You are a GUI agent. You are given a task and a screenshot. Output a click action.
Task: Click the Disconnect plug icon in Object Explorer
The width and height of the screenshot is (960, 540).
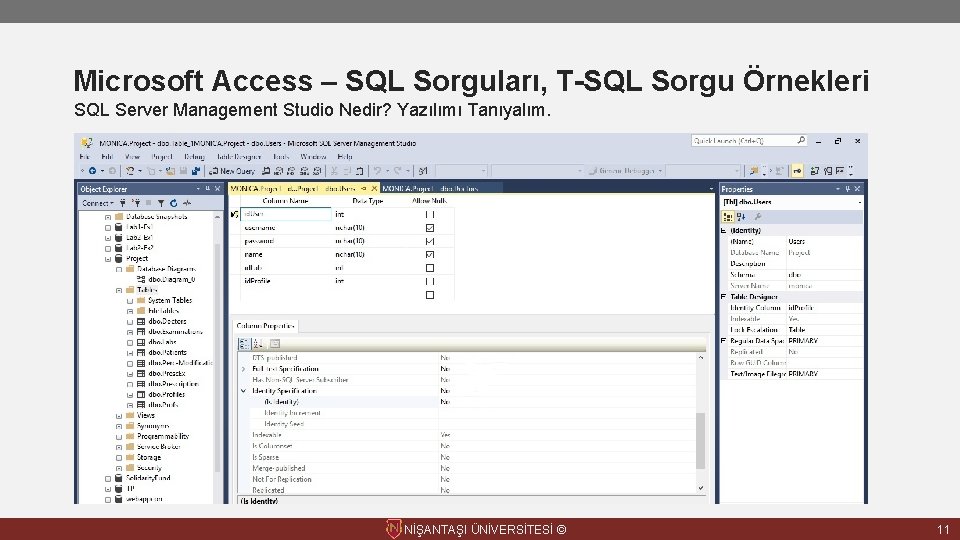point(136,203)
